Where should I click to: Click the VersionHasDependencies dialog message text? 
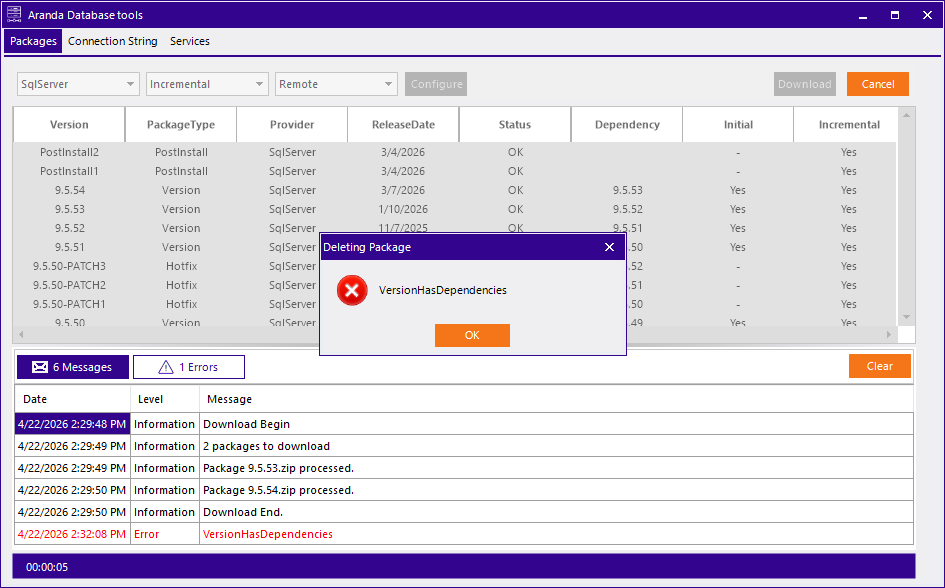pyautogui.click(x=443, y=290)
